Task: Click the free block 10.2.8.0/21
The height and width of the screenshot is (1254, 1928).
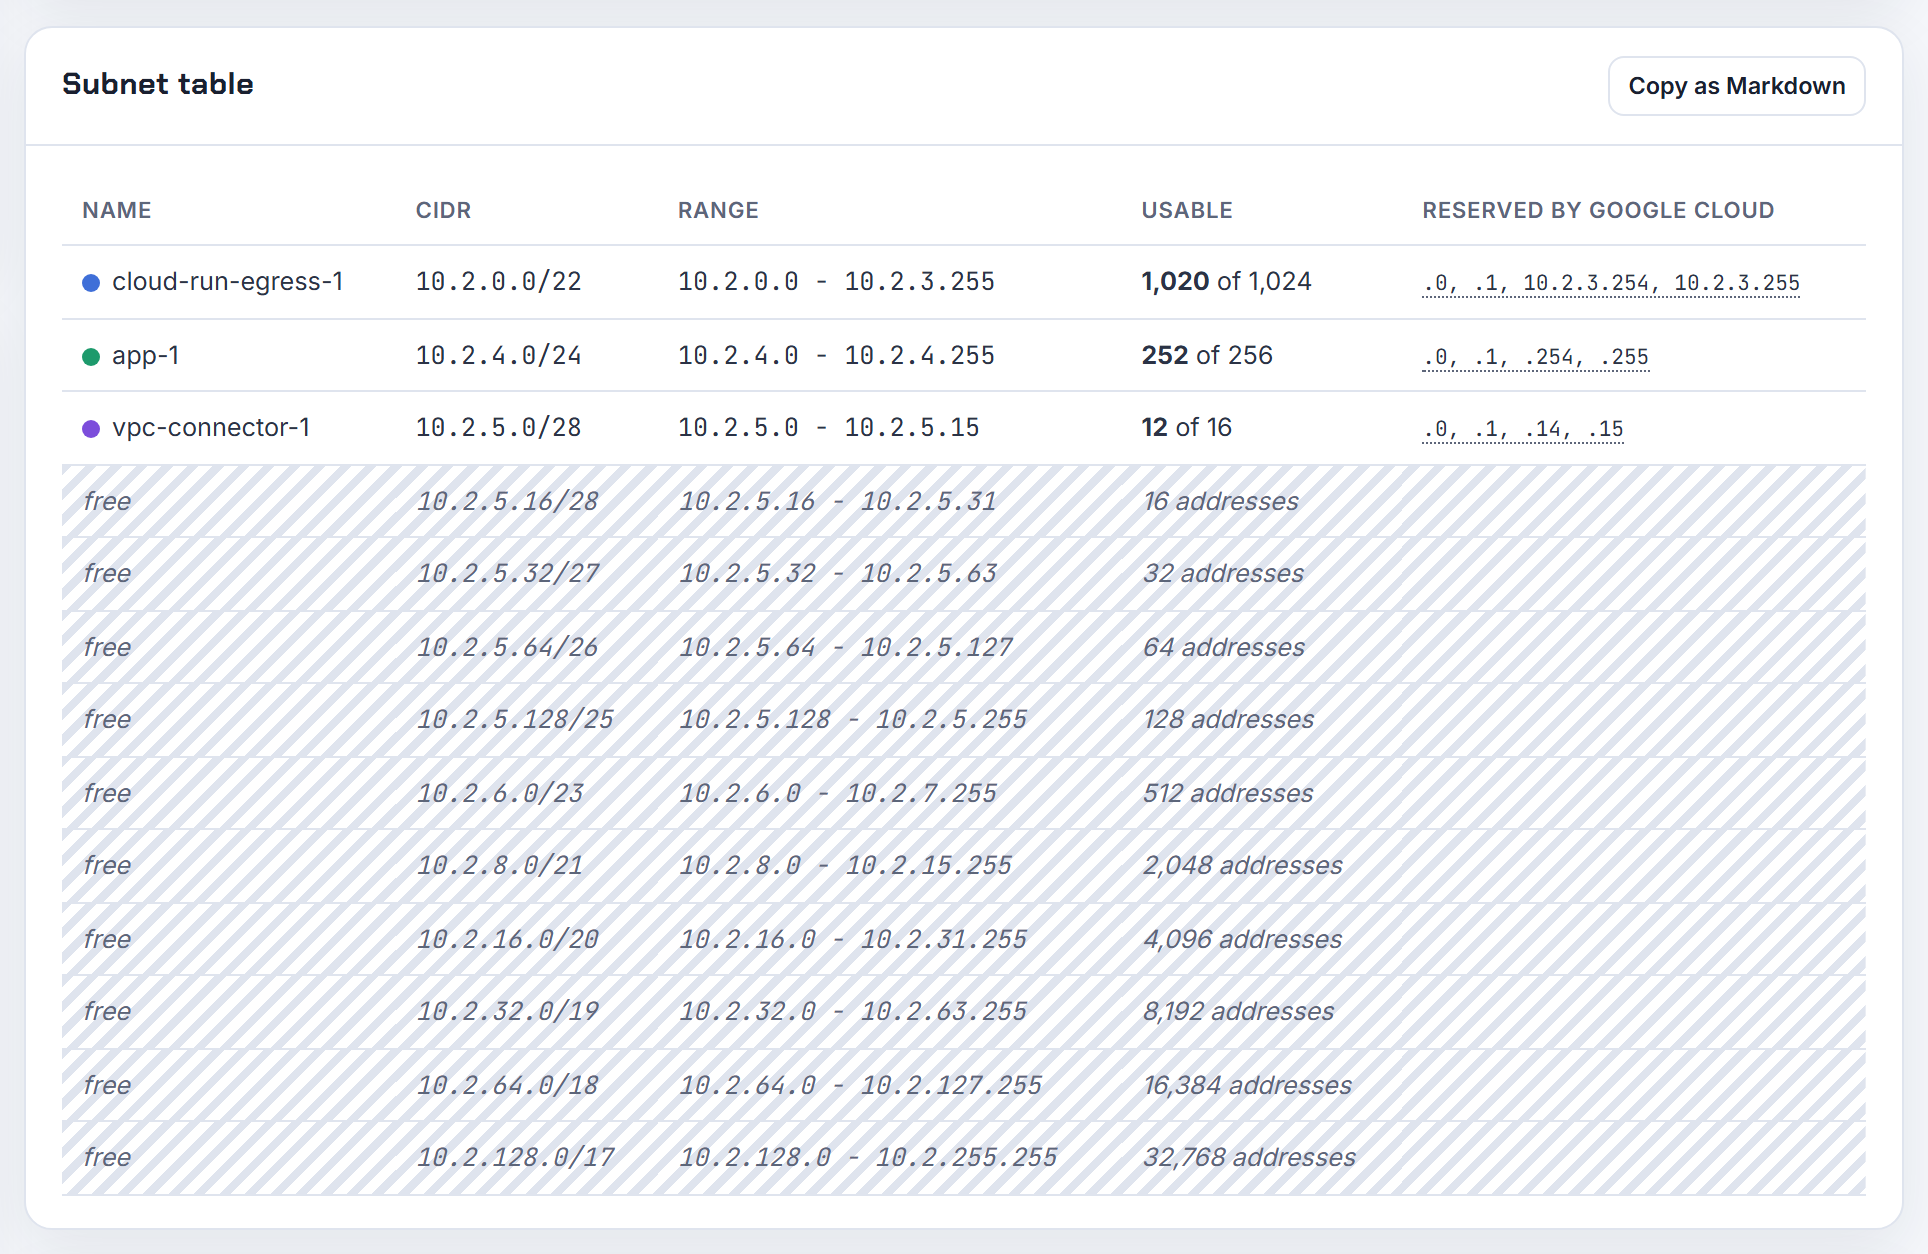Action: [964, 866]
